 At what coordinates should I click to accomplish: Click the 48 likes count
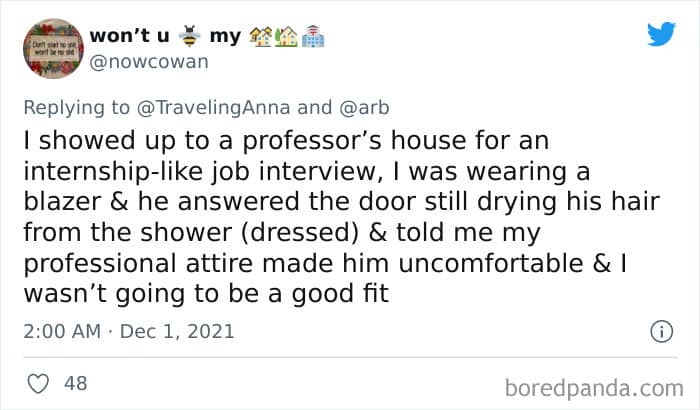click(75, 383)
